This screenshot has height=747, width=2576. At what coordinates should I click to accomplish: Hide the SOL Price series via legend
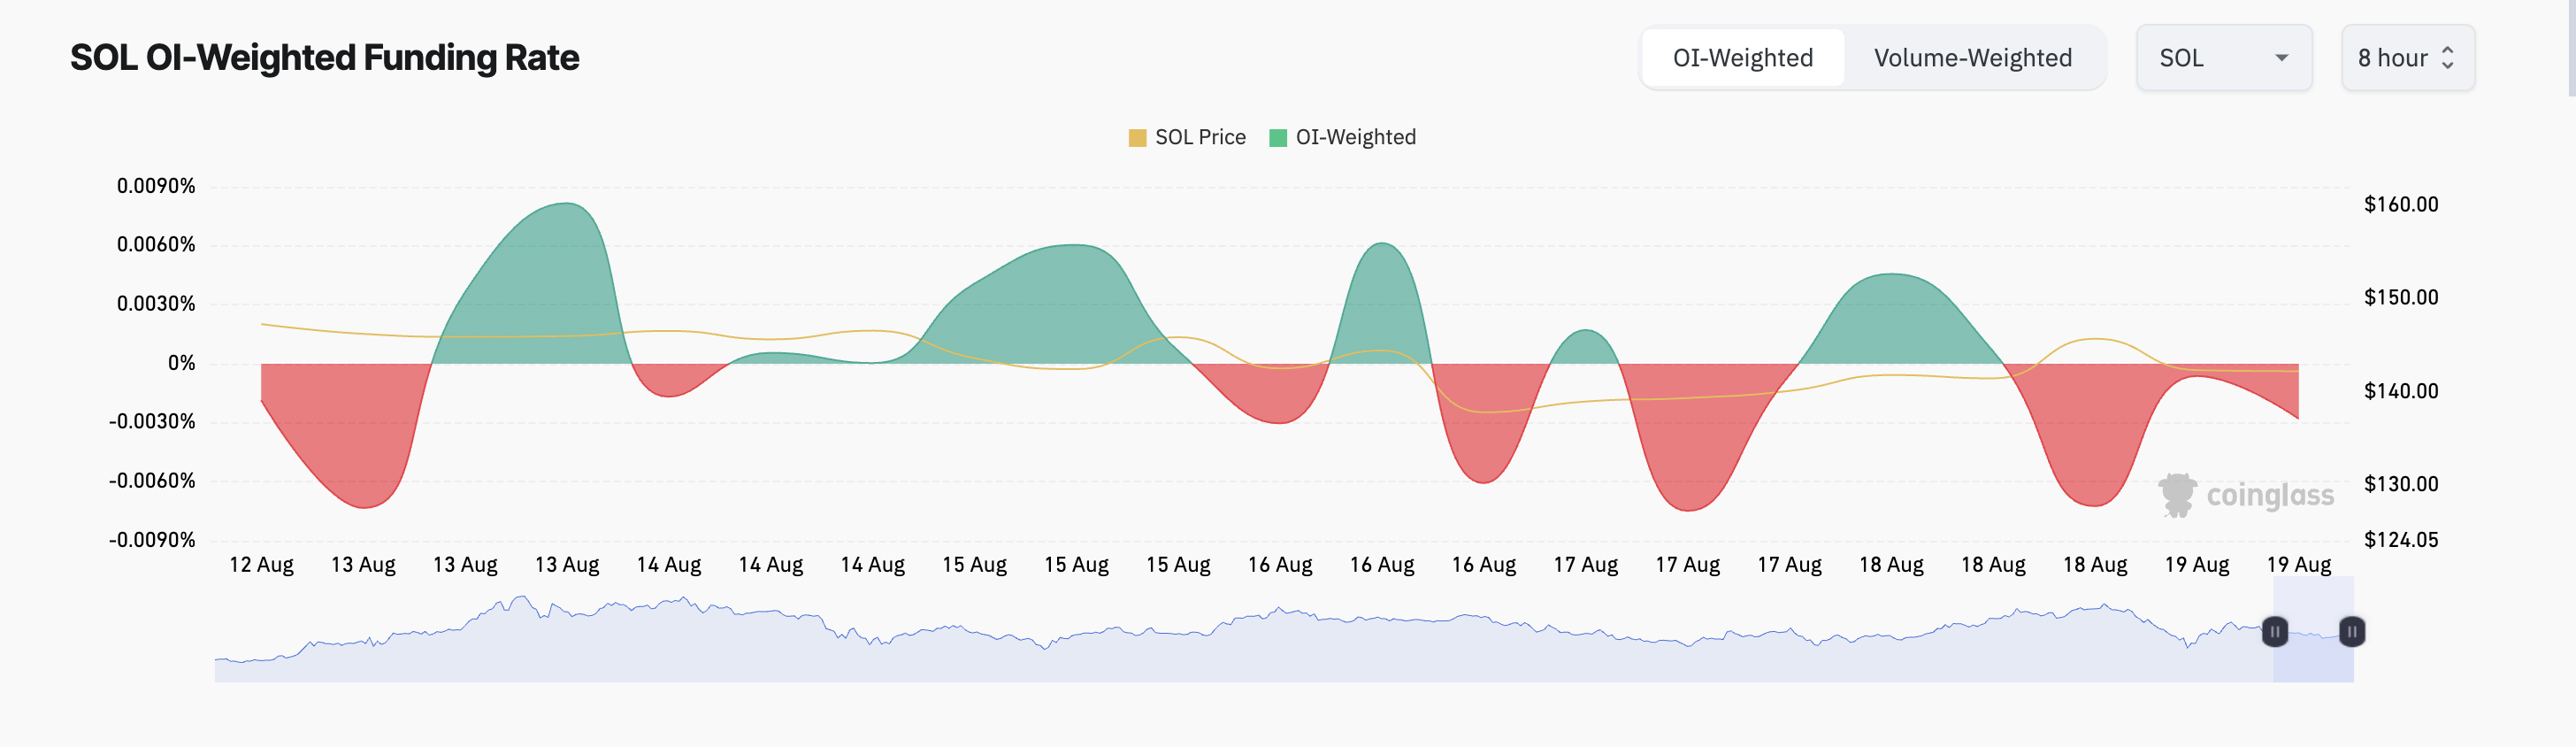coord(1200,138)
